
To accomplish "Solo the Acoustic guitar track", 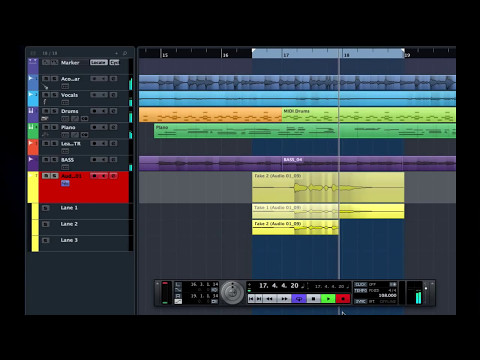I will point(54,79).
